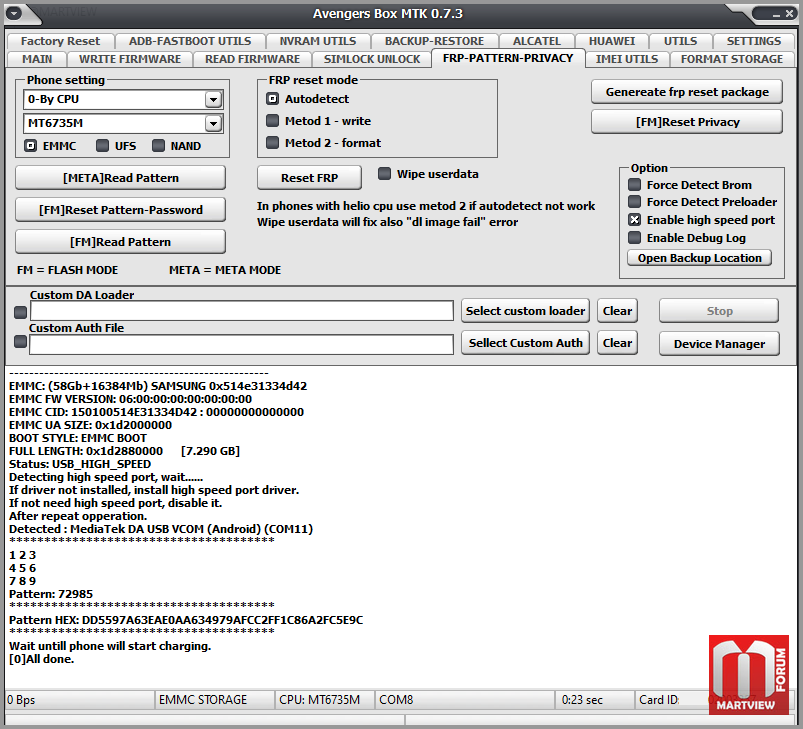Open the IMEI UTILS tab
The image size is (803, 729).
(627, 59)
